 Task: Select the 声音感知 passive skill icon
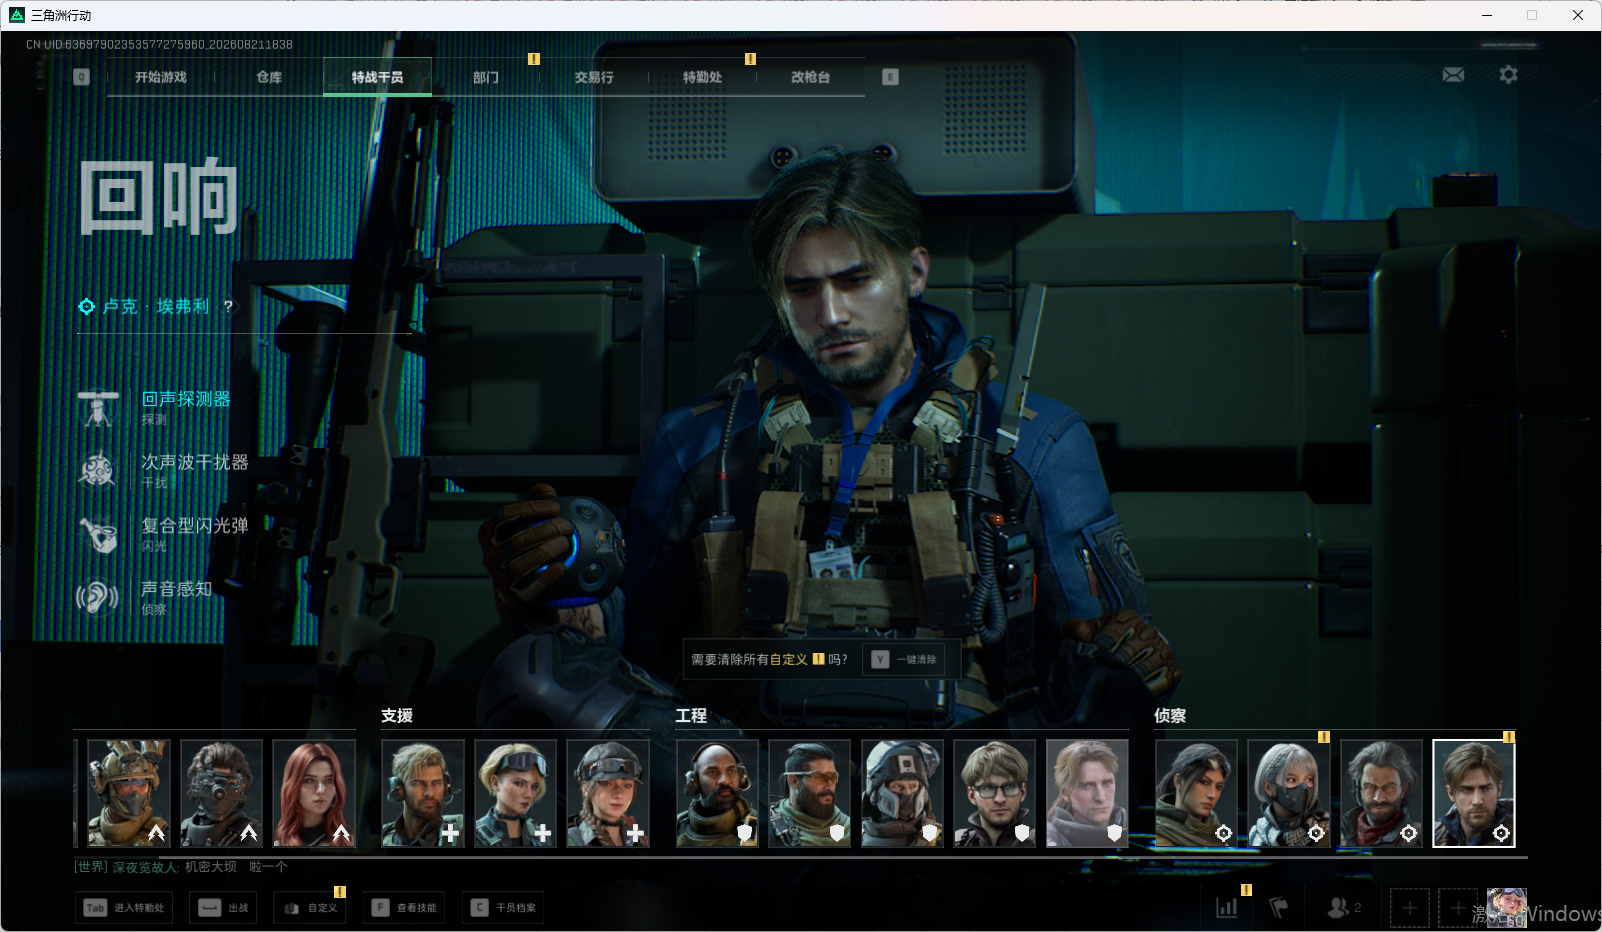click(x=98, y=597)
